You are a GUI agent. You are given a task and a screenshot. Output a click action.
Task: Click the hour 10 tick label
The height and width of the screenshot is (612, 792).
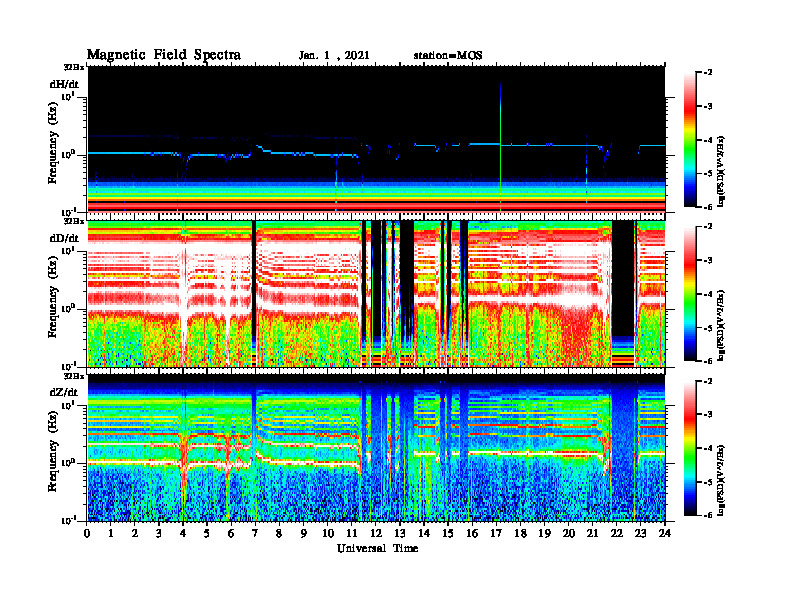(x=328, y=534)
